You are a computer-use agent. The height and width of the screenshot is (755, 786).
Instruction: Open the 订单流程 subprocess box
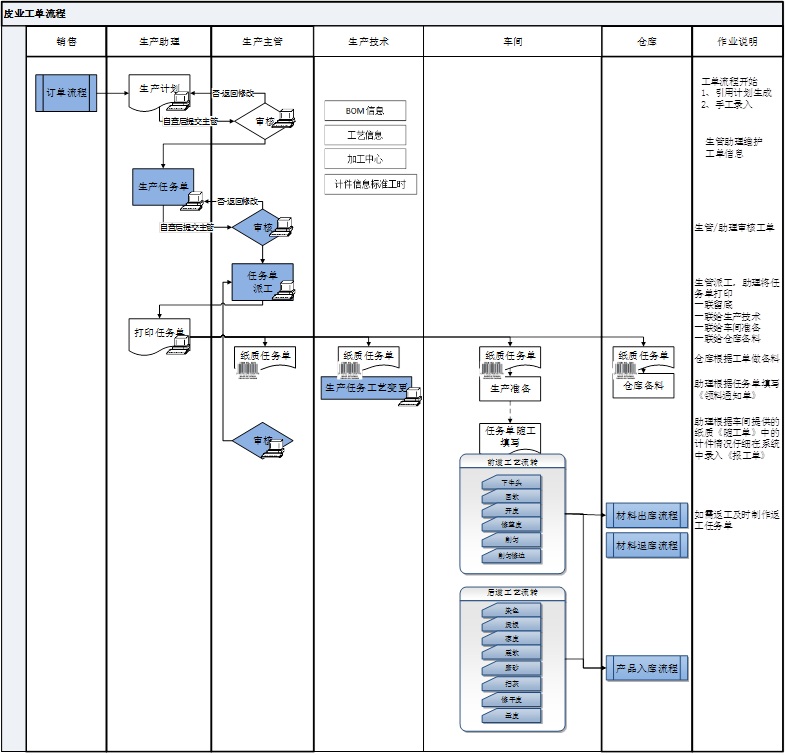click(x=67, y=92)
